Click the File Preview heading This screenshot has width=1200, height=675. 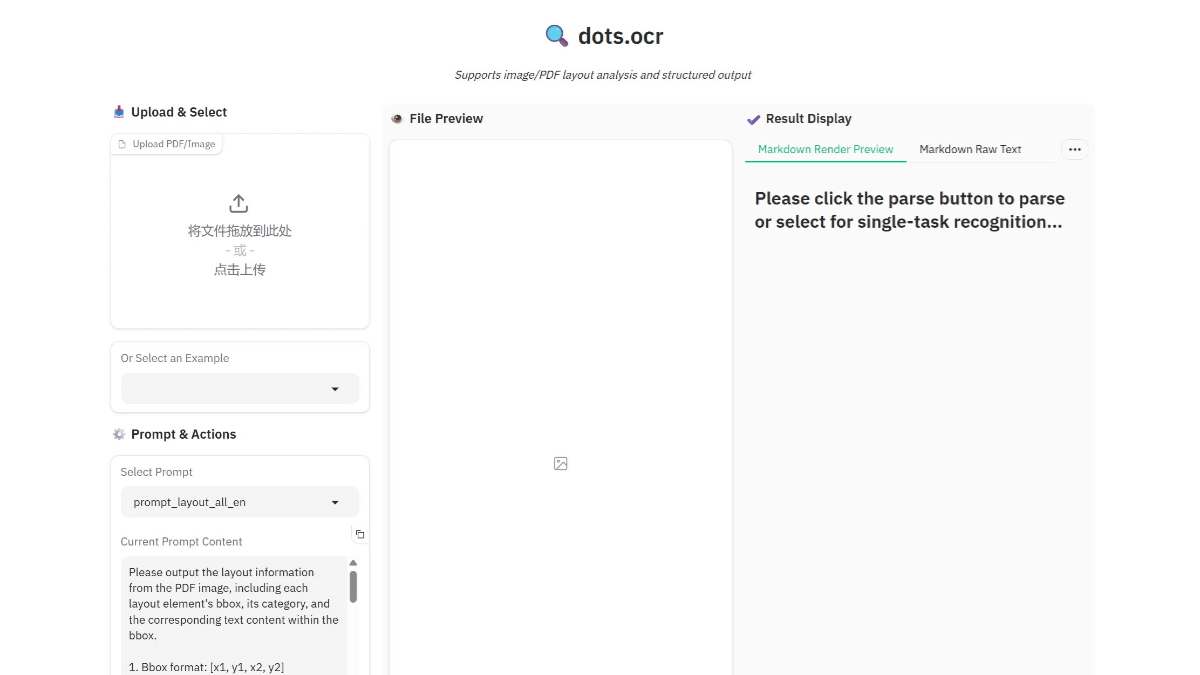tap(446, 118)
